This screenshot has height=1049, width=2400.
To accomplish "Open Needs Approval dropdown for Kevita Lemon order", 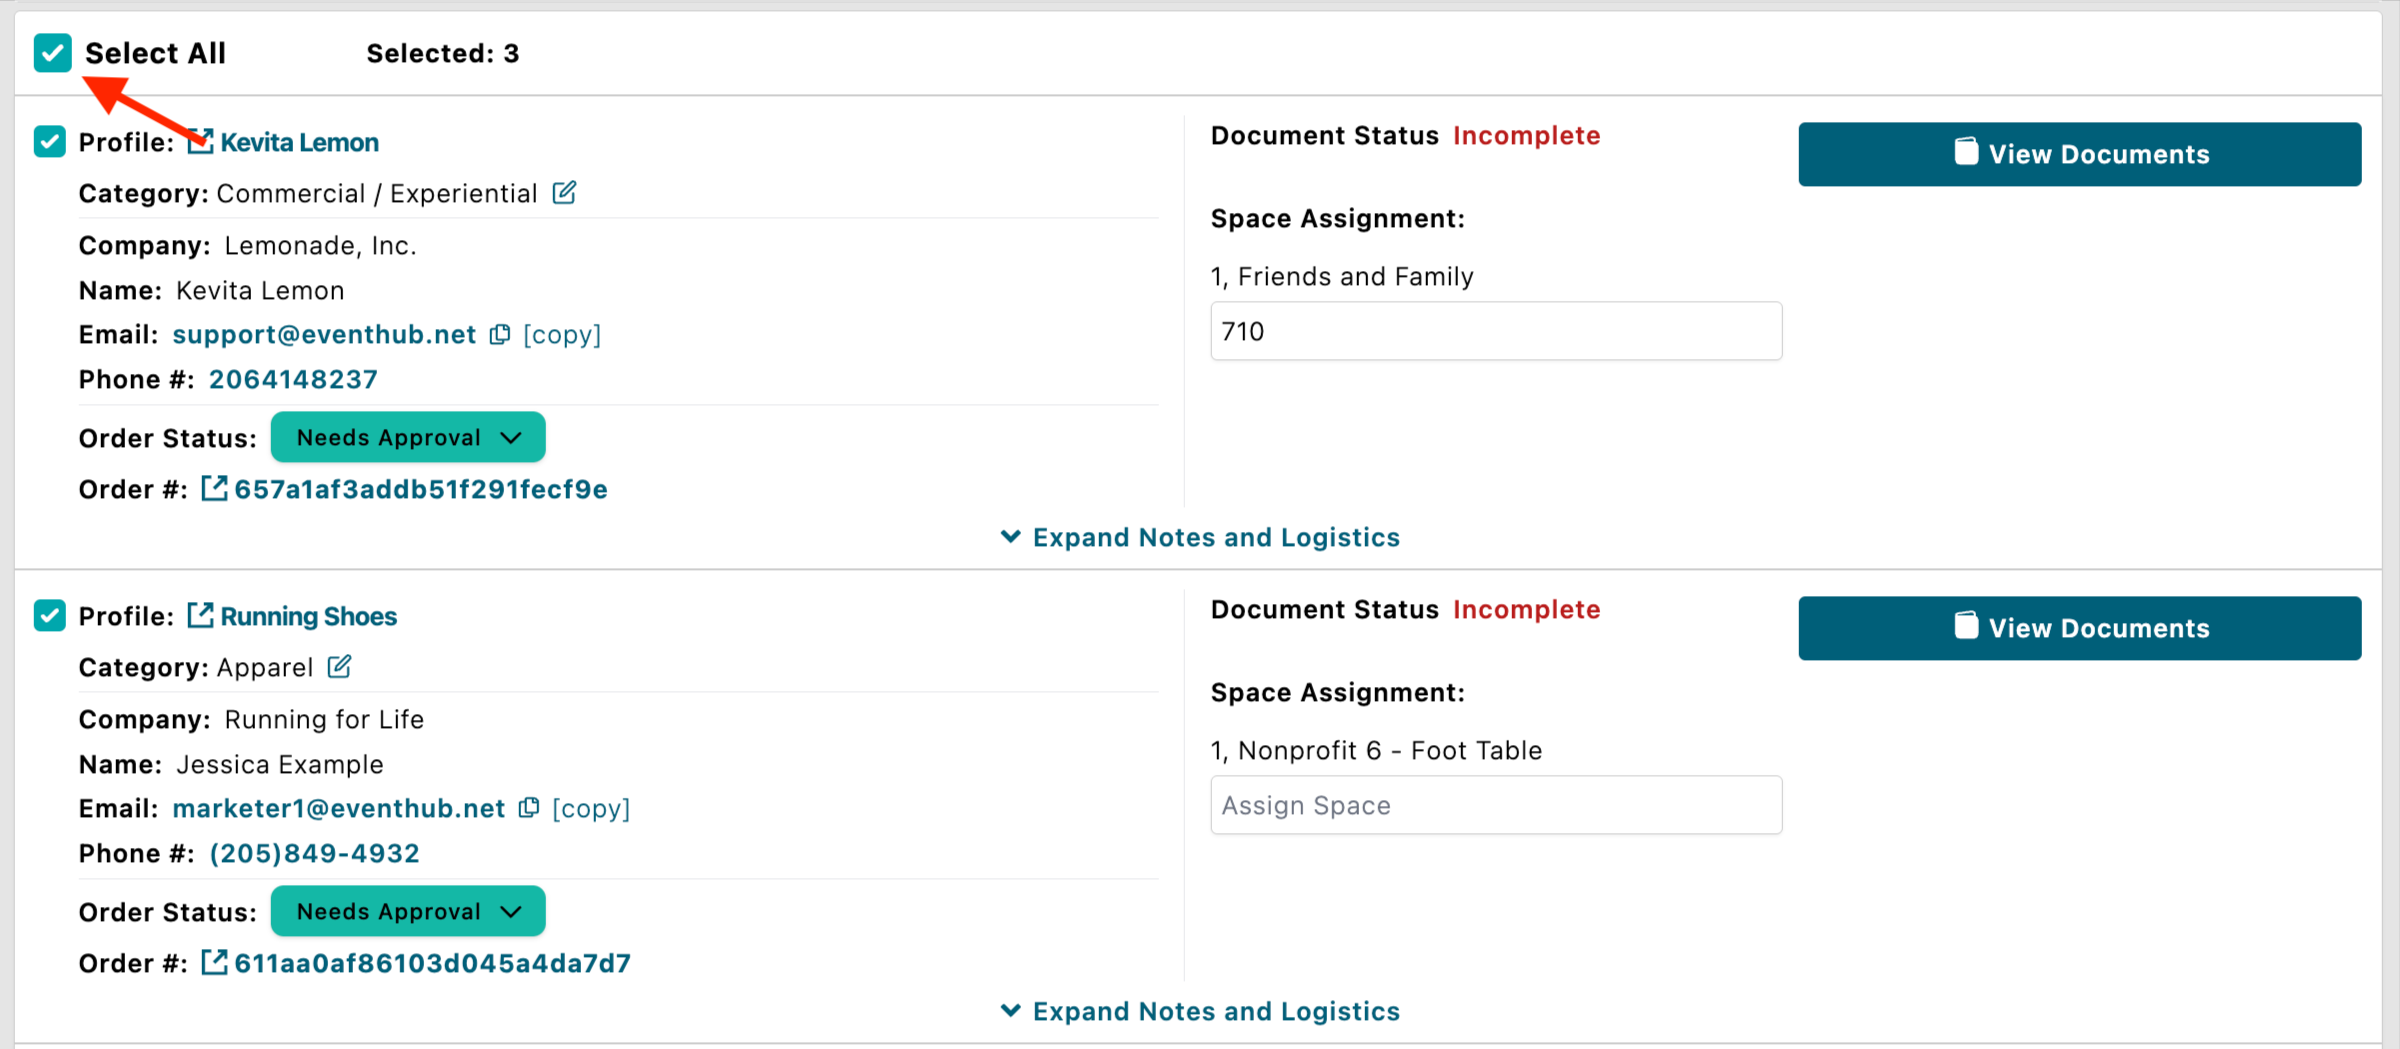I will pyautogui.click(x=408, y=437).
